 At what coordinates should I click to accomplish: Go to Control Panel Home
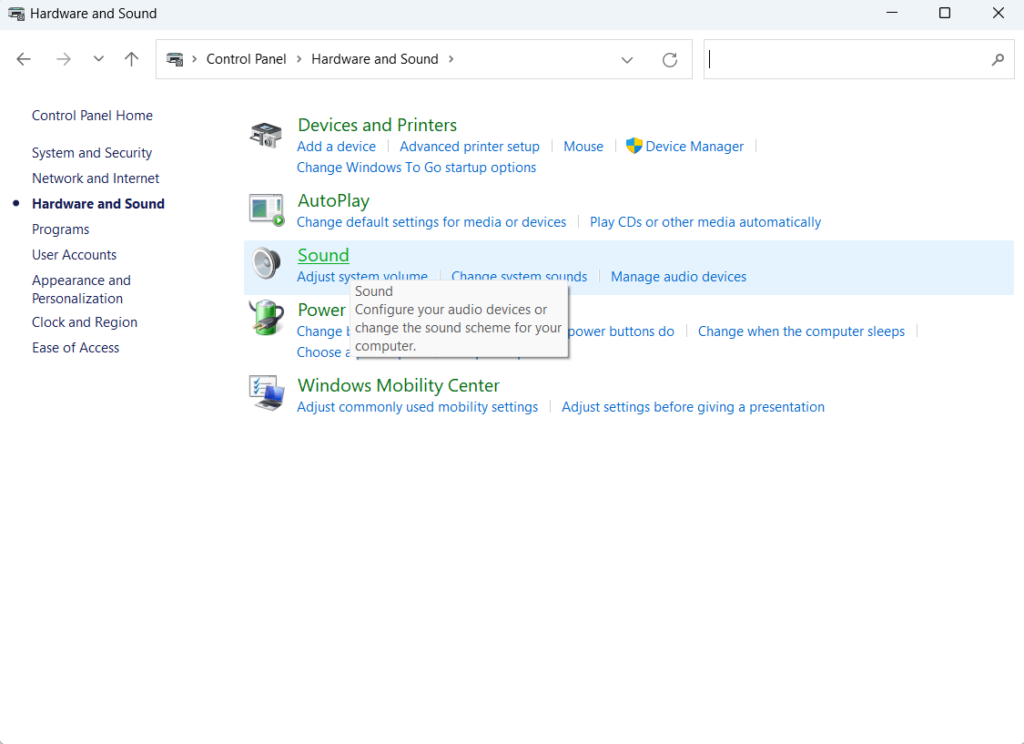pyautogui.click(x=92, y=115)
